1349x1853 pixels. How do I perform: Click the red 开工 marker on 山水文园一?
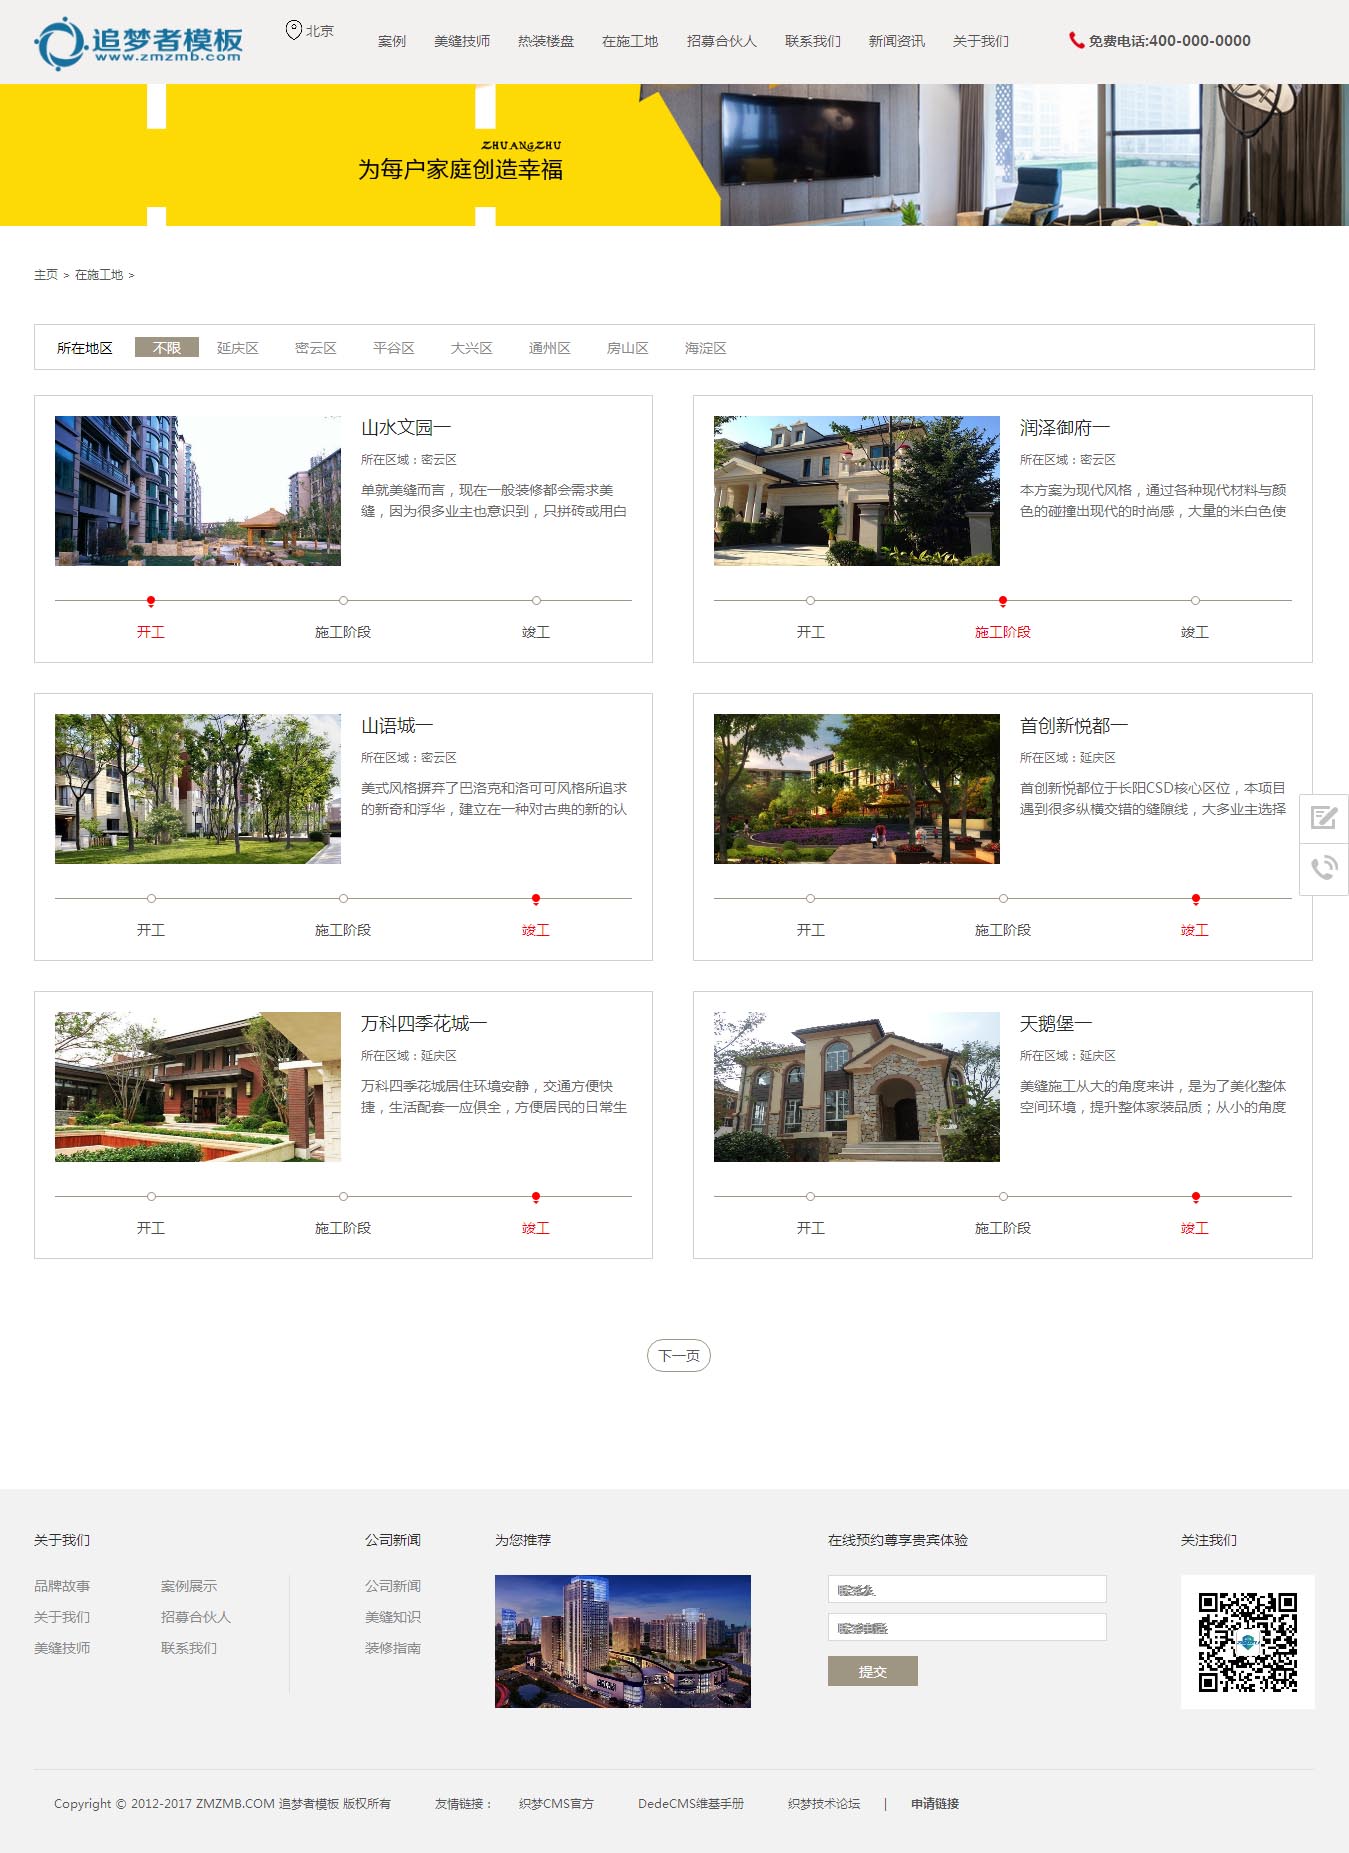tap(151, 601)
